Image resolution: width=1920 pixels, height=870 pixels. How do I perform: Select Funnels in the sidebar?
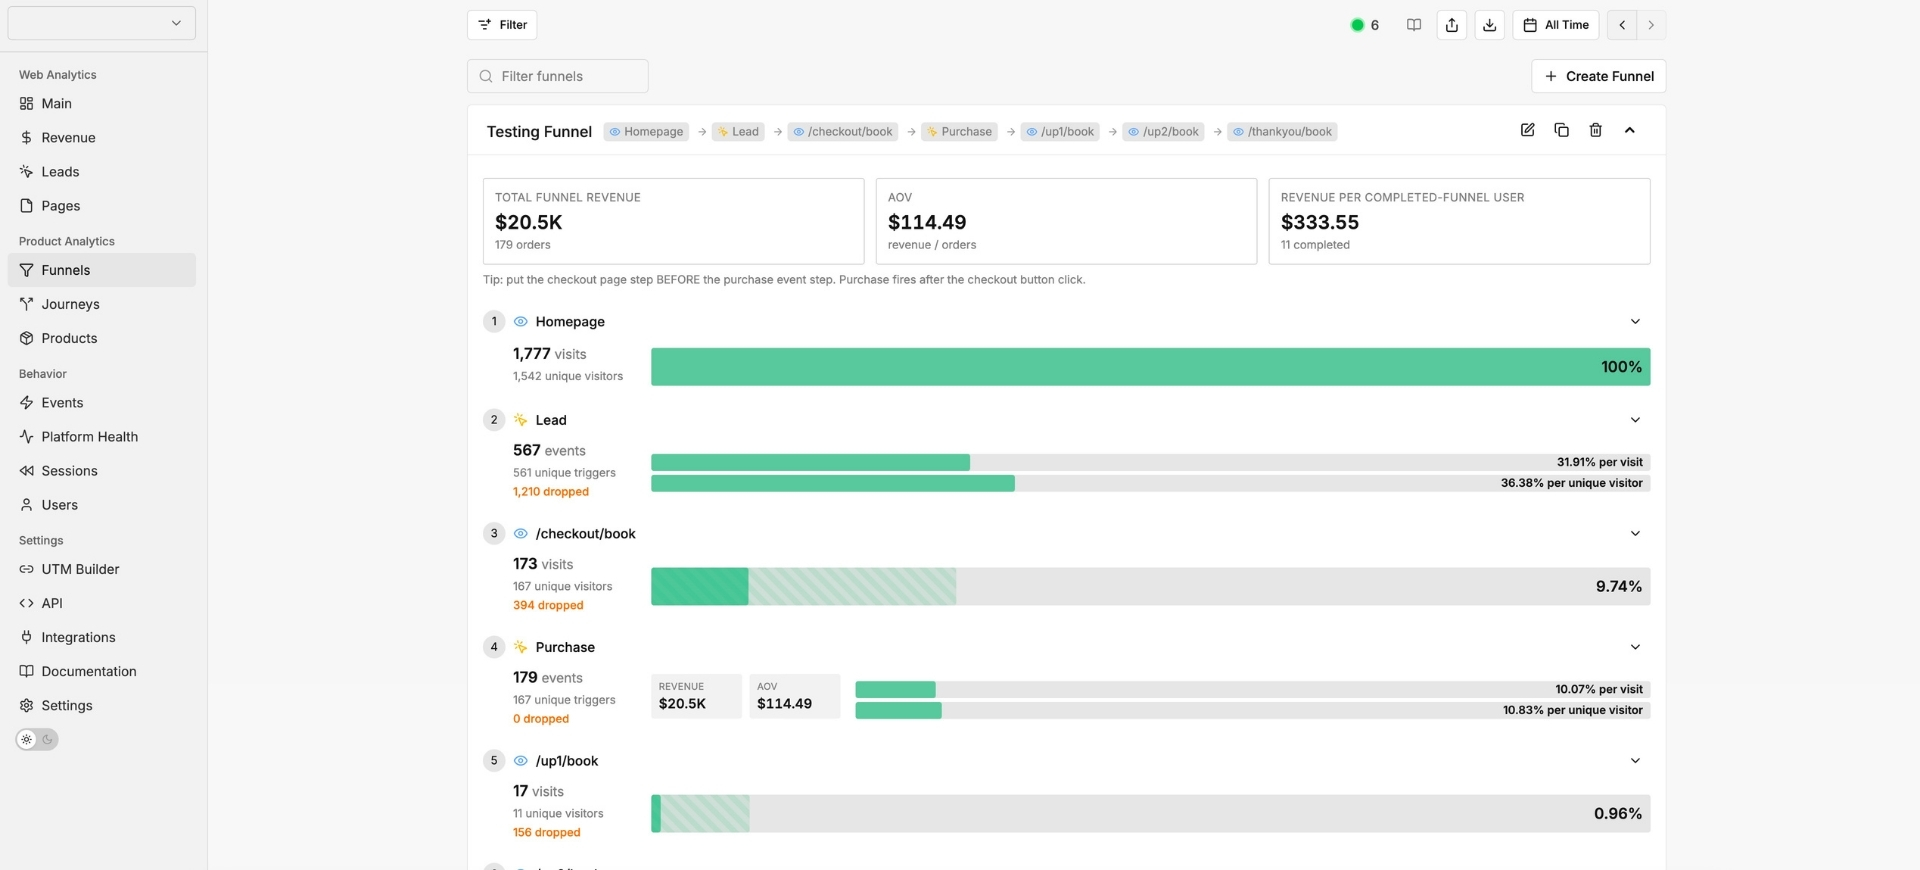pyautogui.click(x=101, y=270)
